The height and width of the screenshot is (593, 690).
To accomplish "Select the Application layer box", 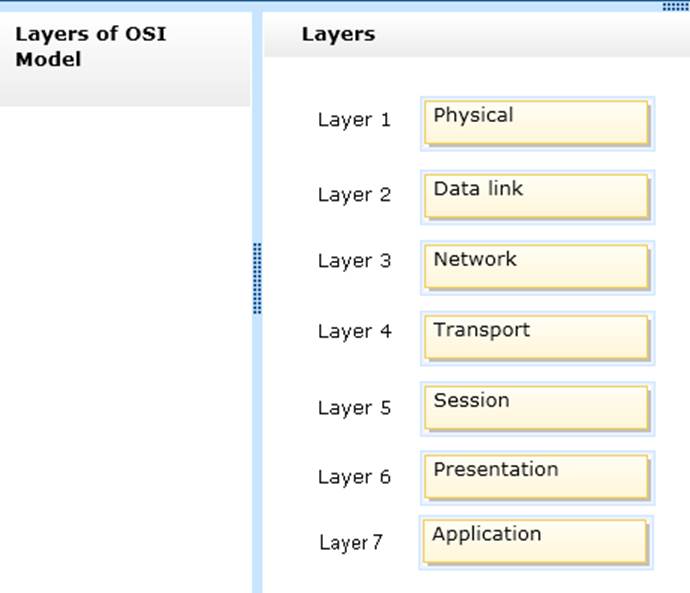I will coord(534,541).
